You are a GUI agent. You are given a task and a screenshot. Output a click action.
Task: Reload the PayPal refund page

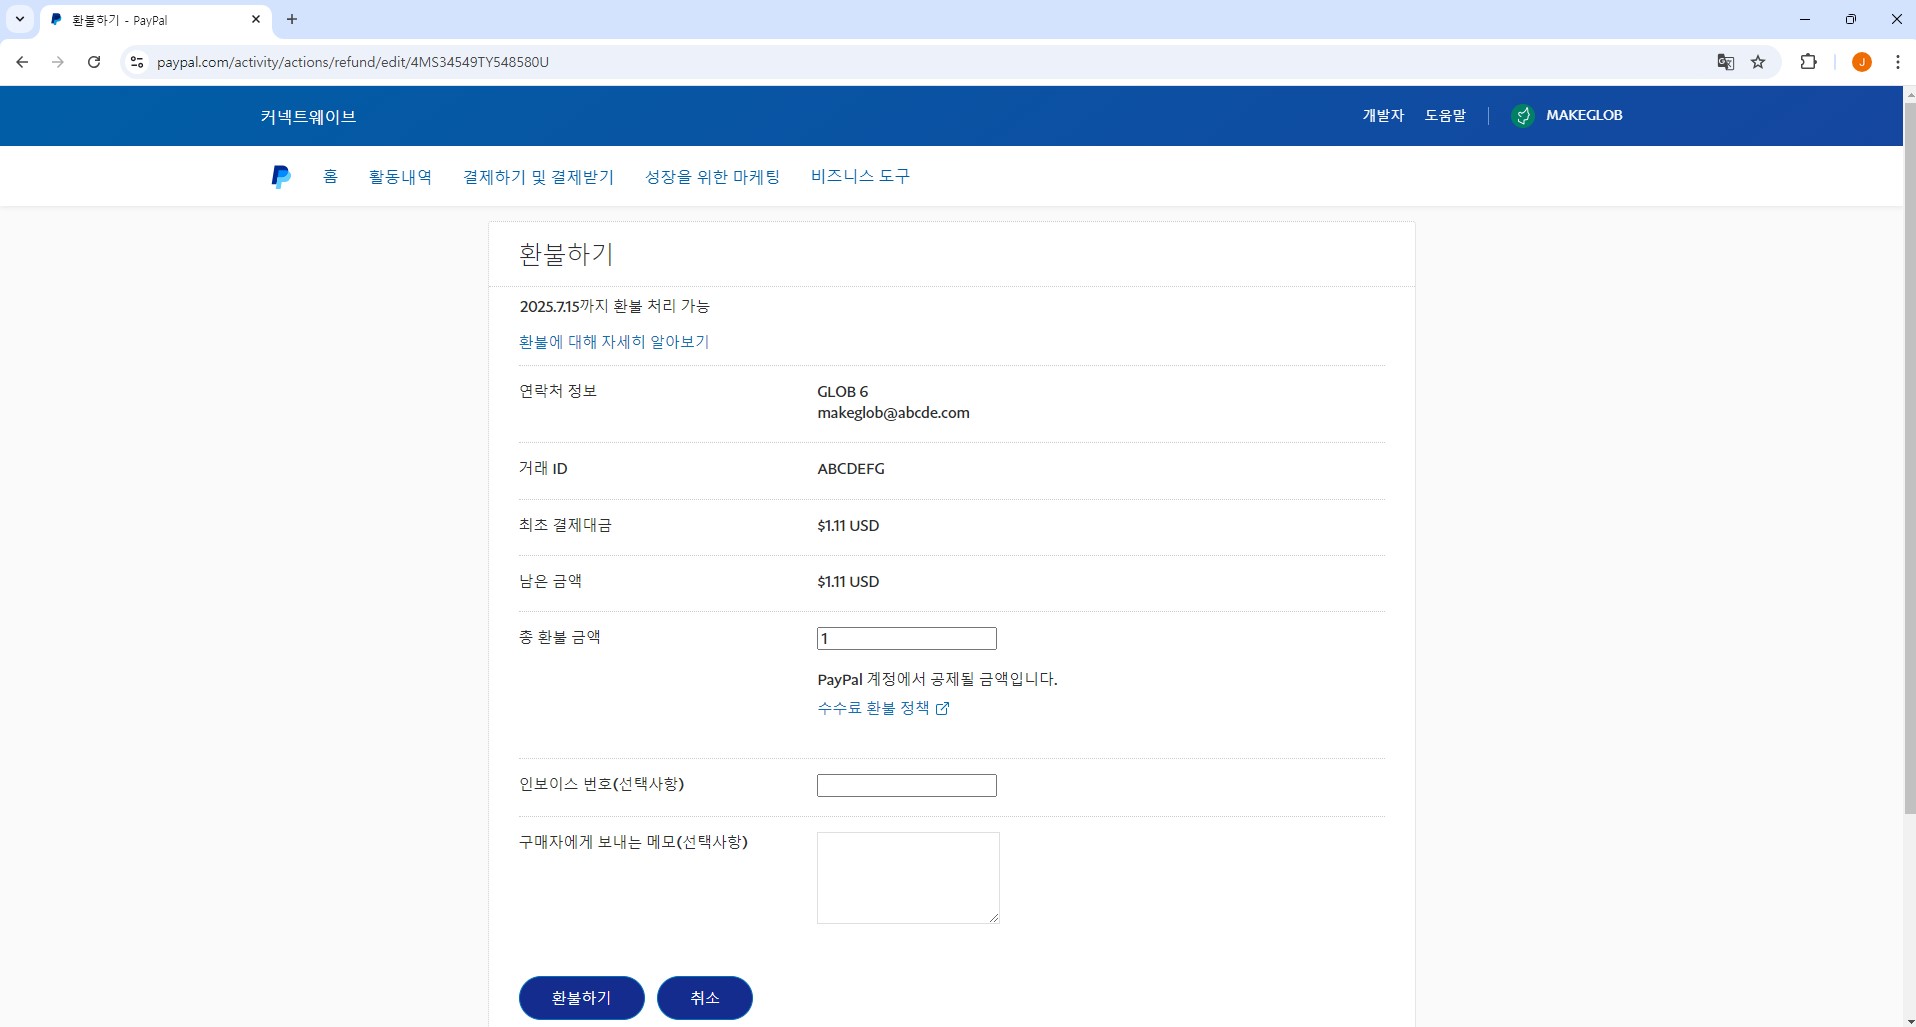click(x=94, y=62)
